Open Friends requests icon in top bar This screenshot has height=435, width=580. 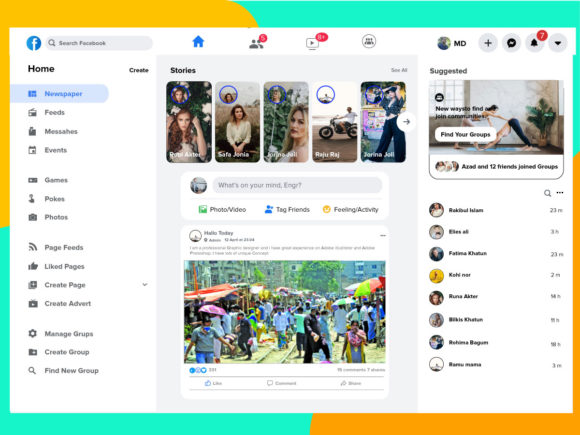pyautogui.click(x=256, y=44)
